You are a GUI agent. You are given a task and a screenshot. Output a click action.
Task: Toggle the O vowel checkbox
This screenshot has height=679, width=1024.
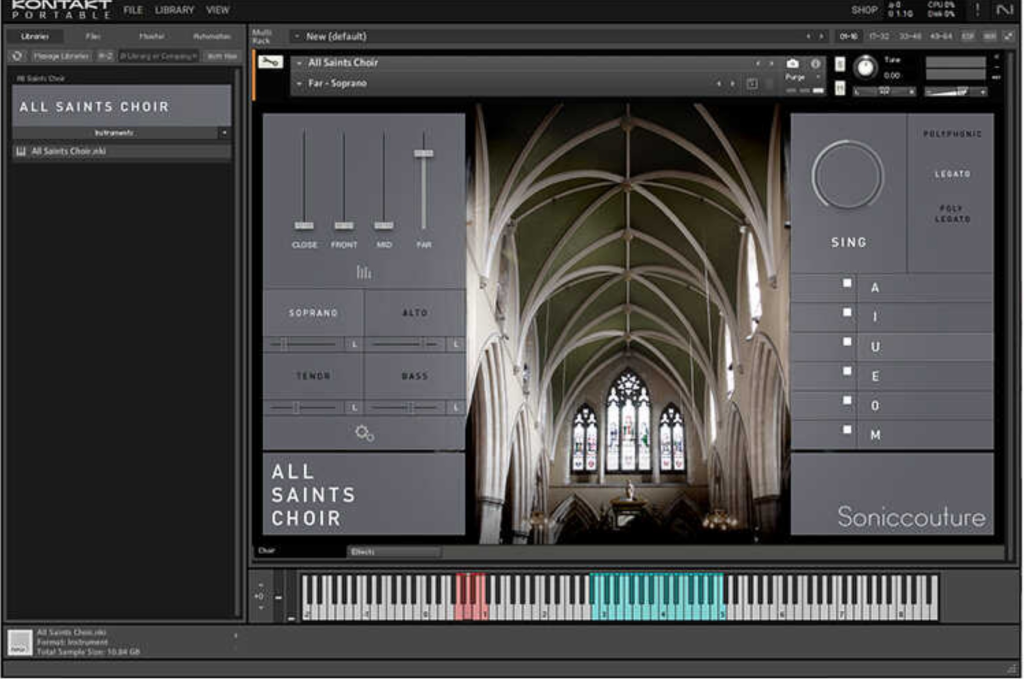[x=847, y=400]
